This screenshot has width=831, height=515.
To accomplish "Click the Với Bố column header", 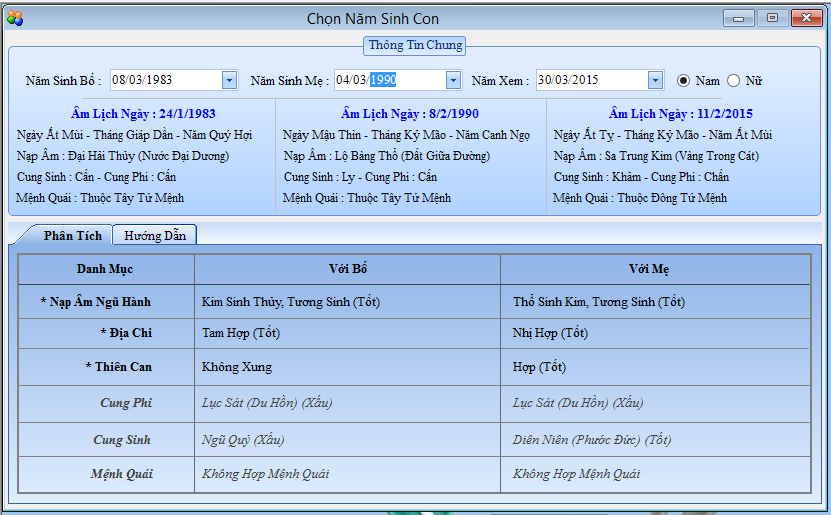I will click(347, 269).
